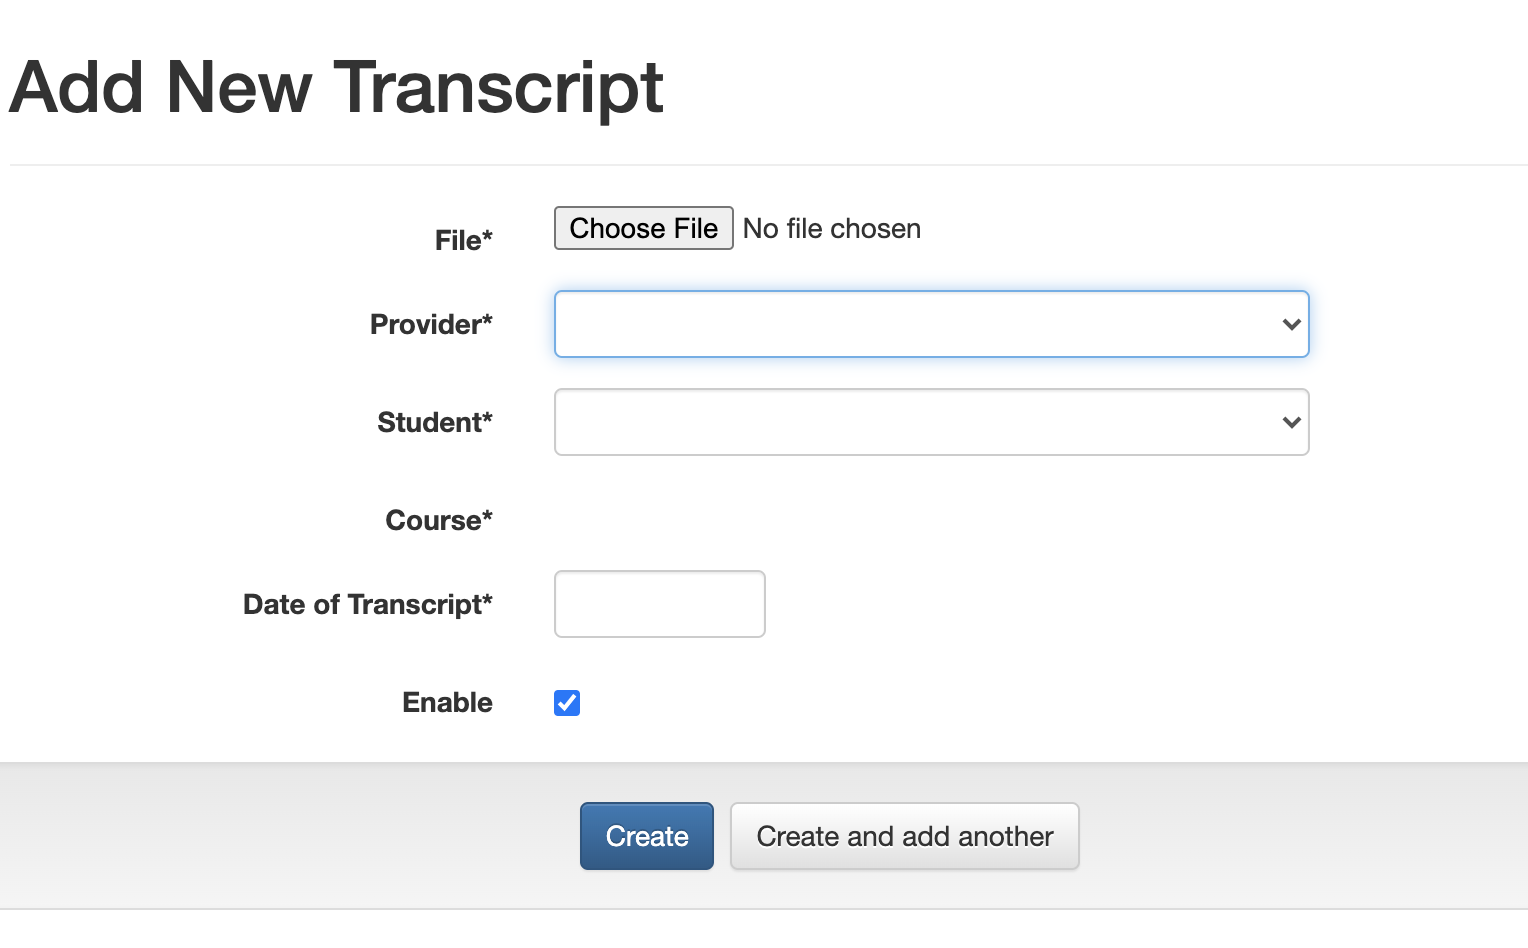Click the gray footer bar beside Create buttons

tap(1300, 836)
